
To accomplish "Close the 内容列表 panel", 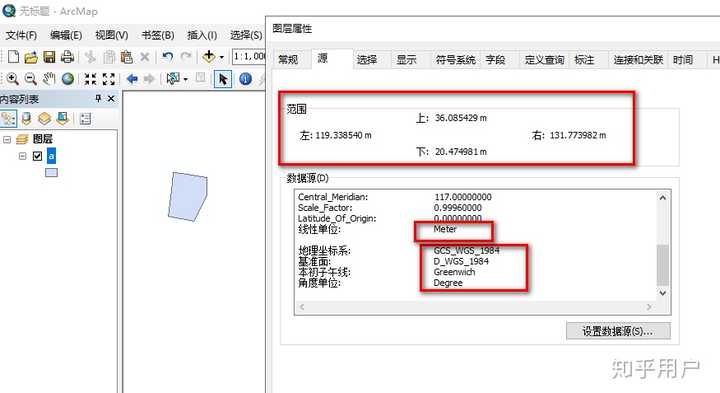I will 111,99.
